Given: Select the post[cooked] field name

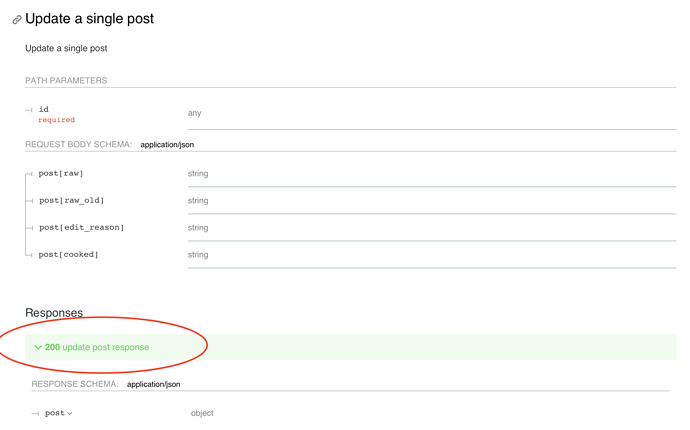Looking at the screenshot, I should [x=68, y=254].
